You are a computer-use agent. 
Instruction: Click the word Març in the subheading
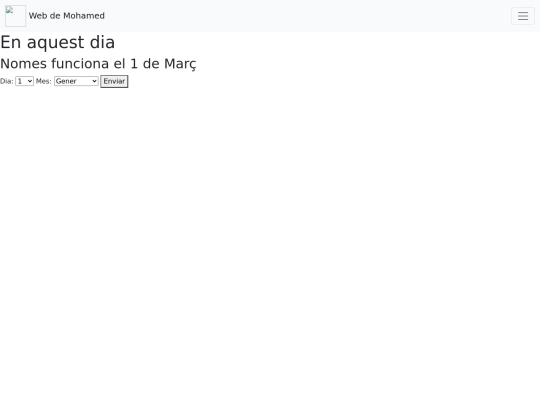click(180, 64)
